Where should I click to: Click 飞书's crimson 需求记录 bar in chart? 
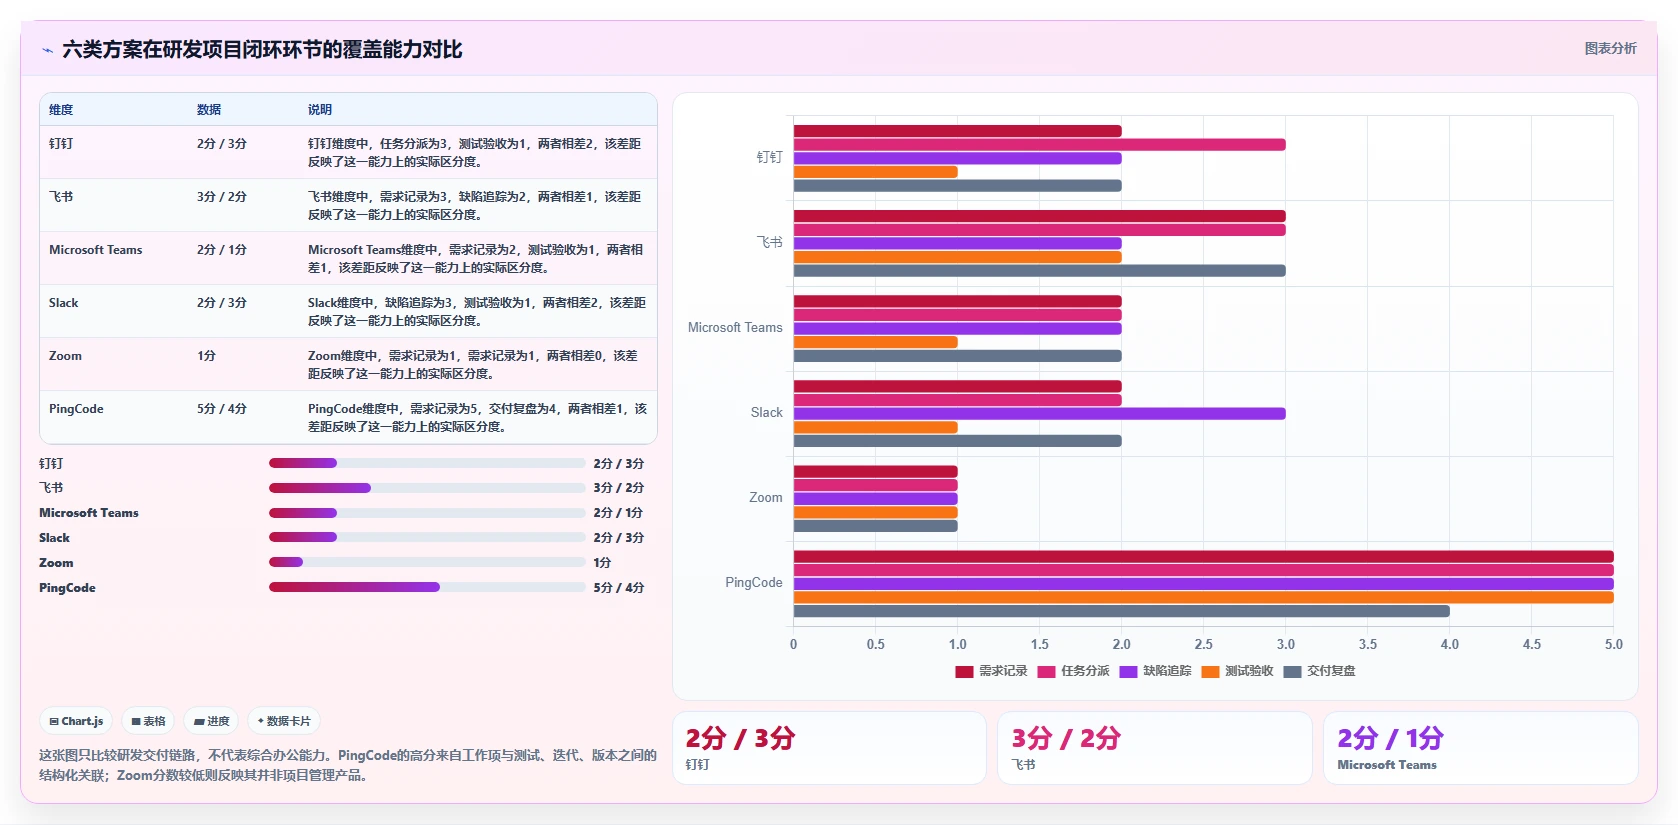[x=1039, y=216]
